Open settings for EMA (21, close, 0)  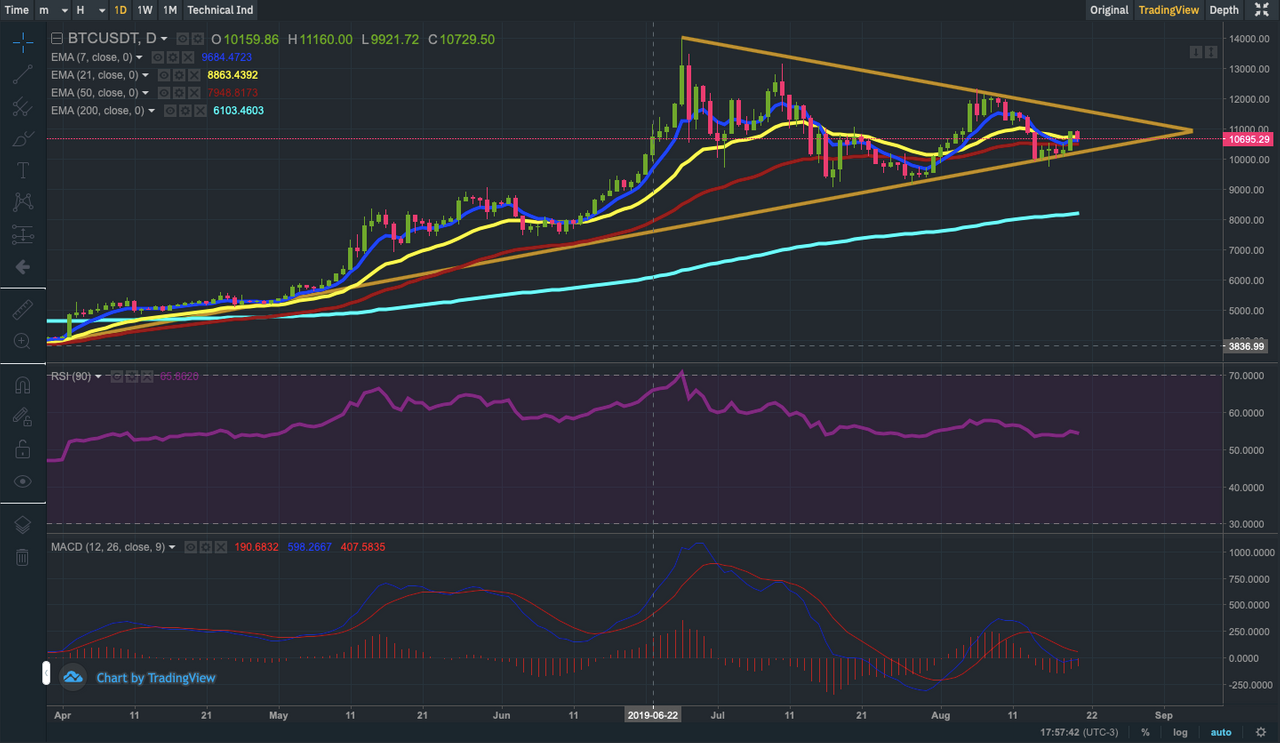click(179, 75)
